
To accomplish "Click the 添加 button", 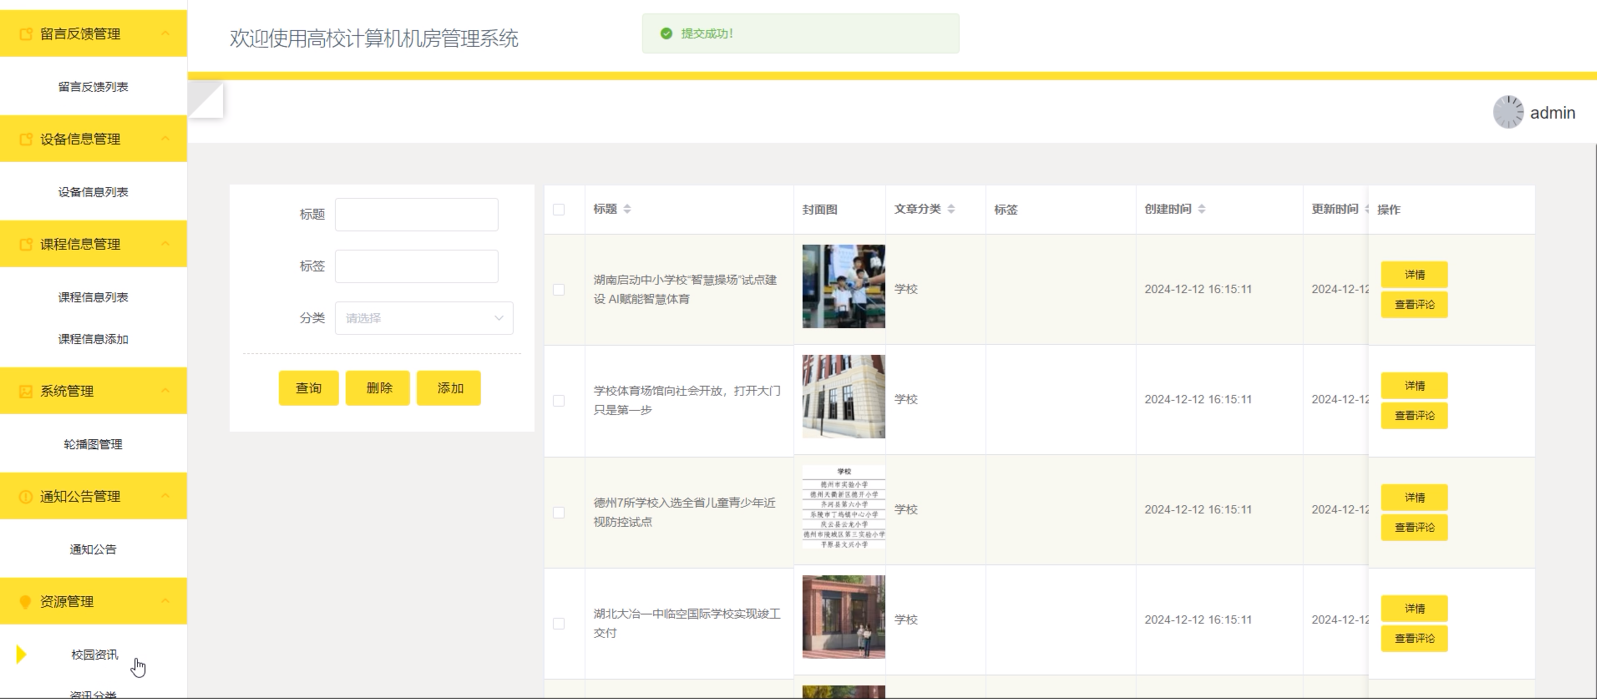I will click(x=449, y=388).
